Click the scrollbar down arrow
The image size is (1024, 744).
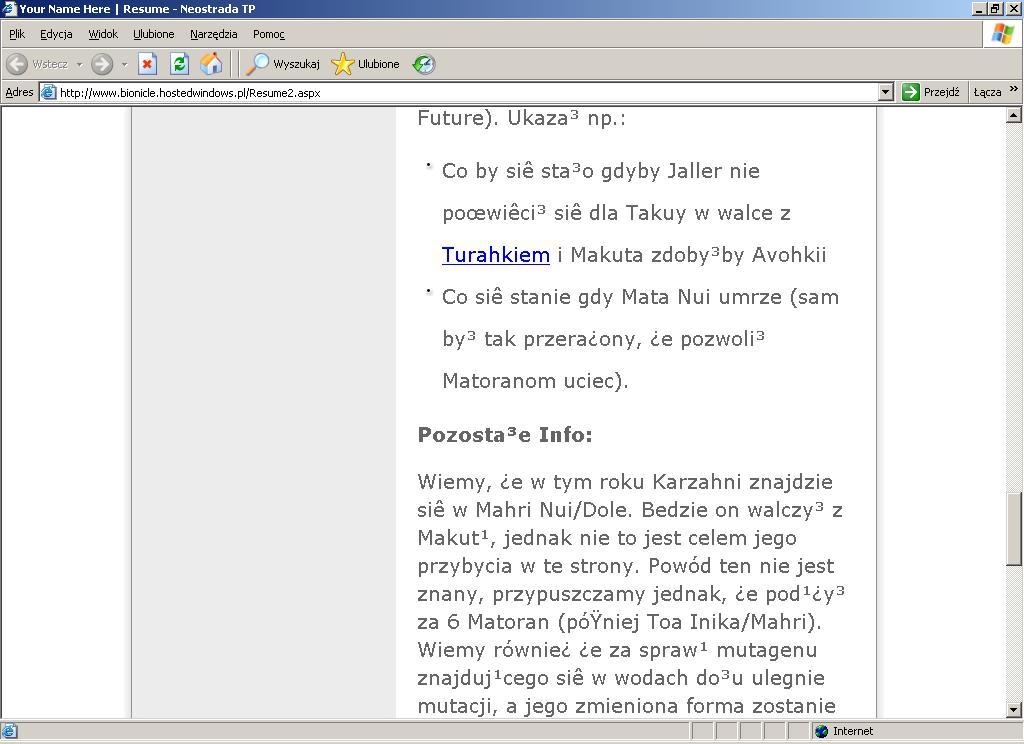pos(1014,709)
